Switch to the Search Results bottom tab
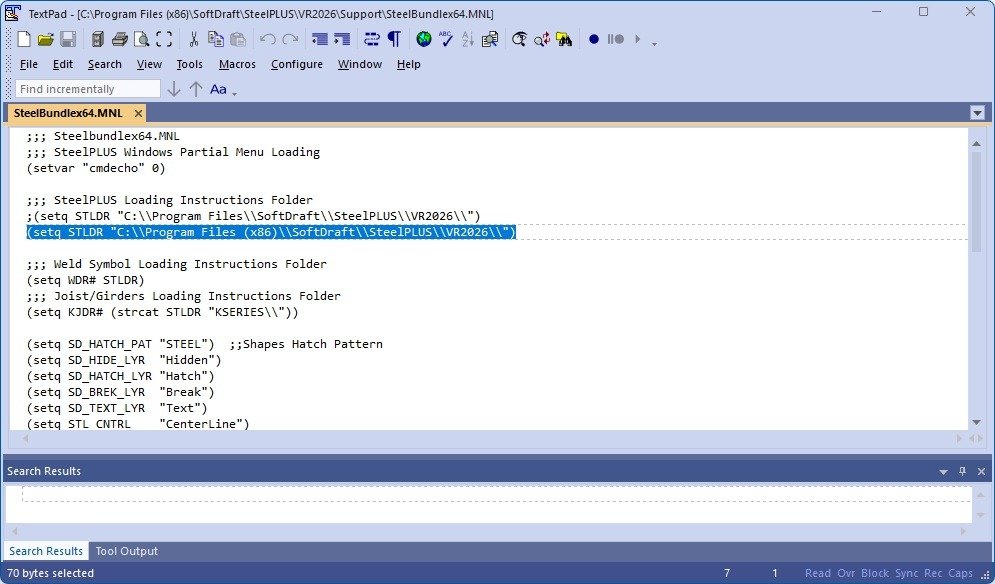 click(46, 551)
